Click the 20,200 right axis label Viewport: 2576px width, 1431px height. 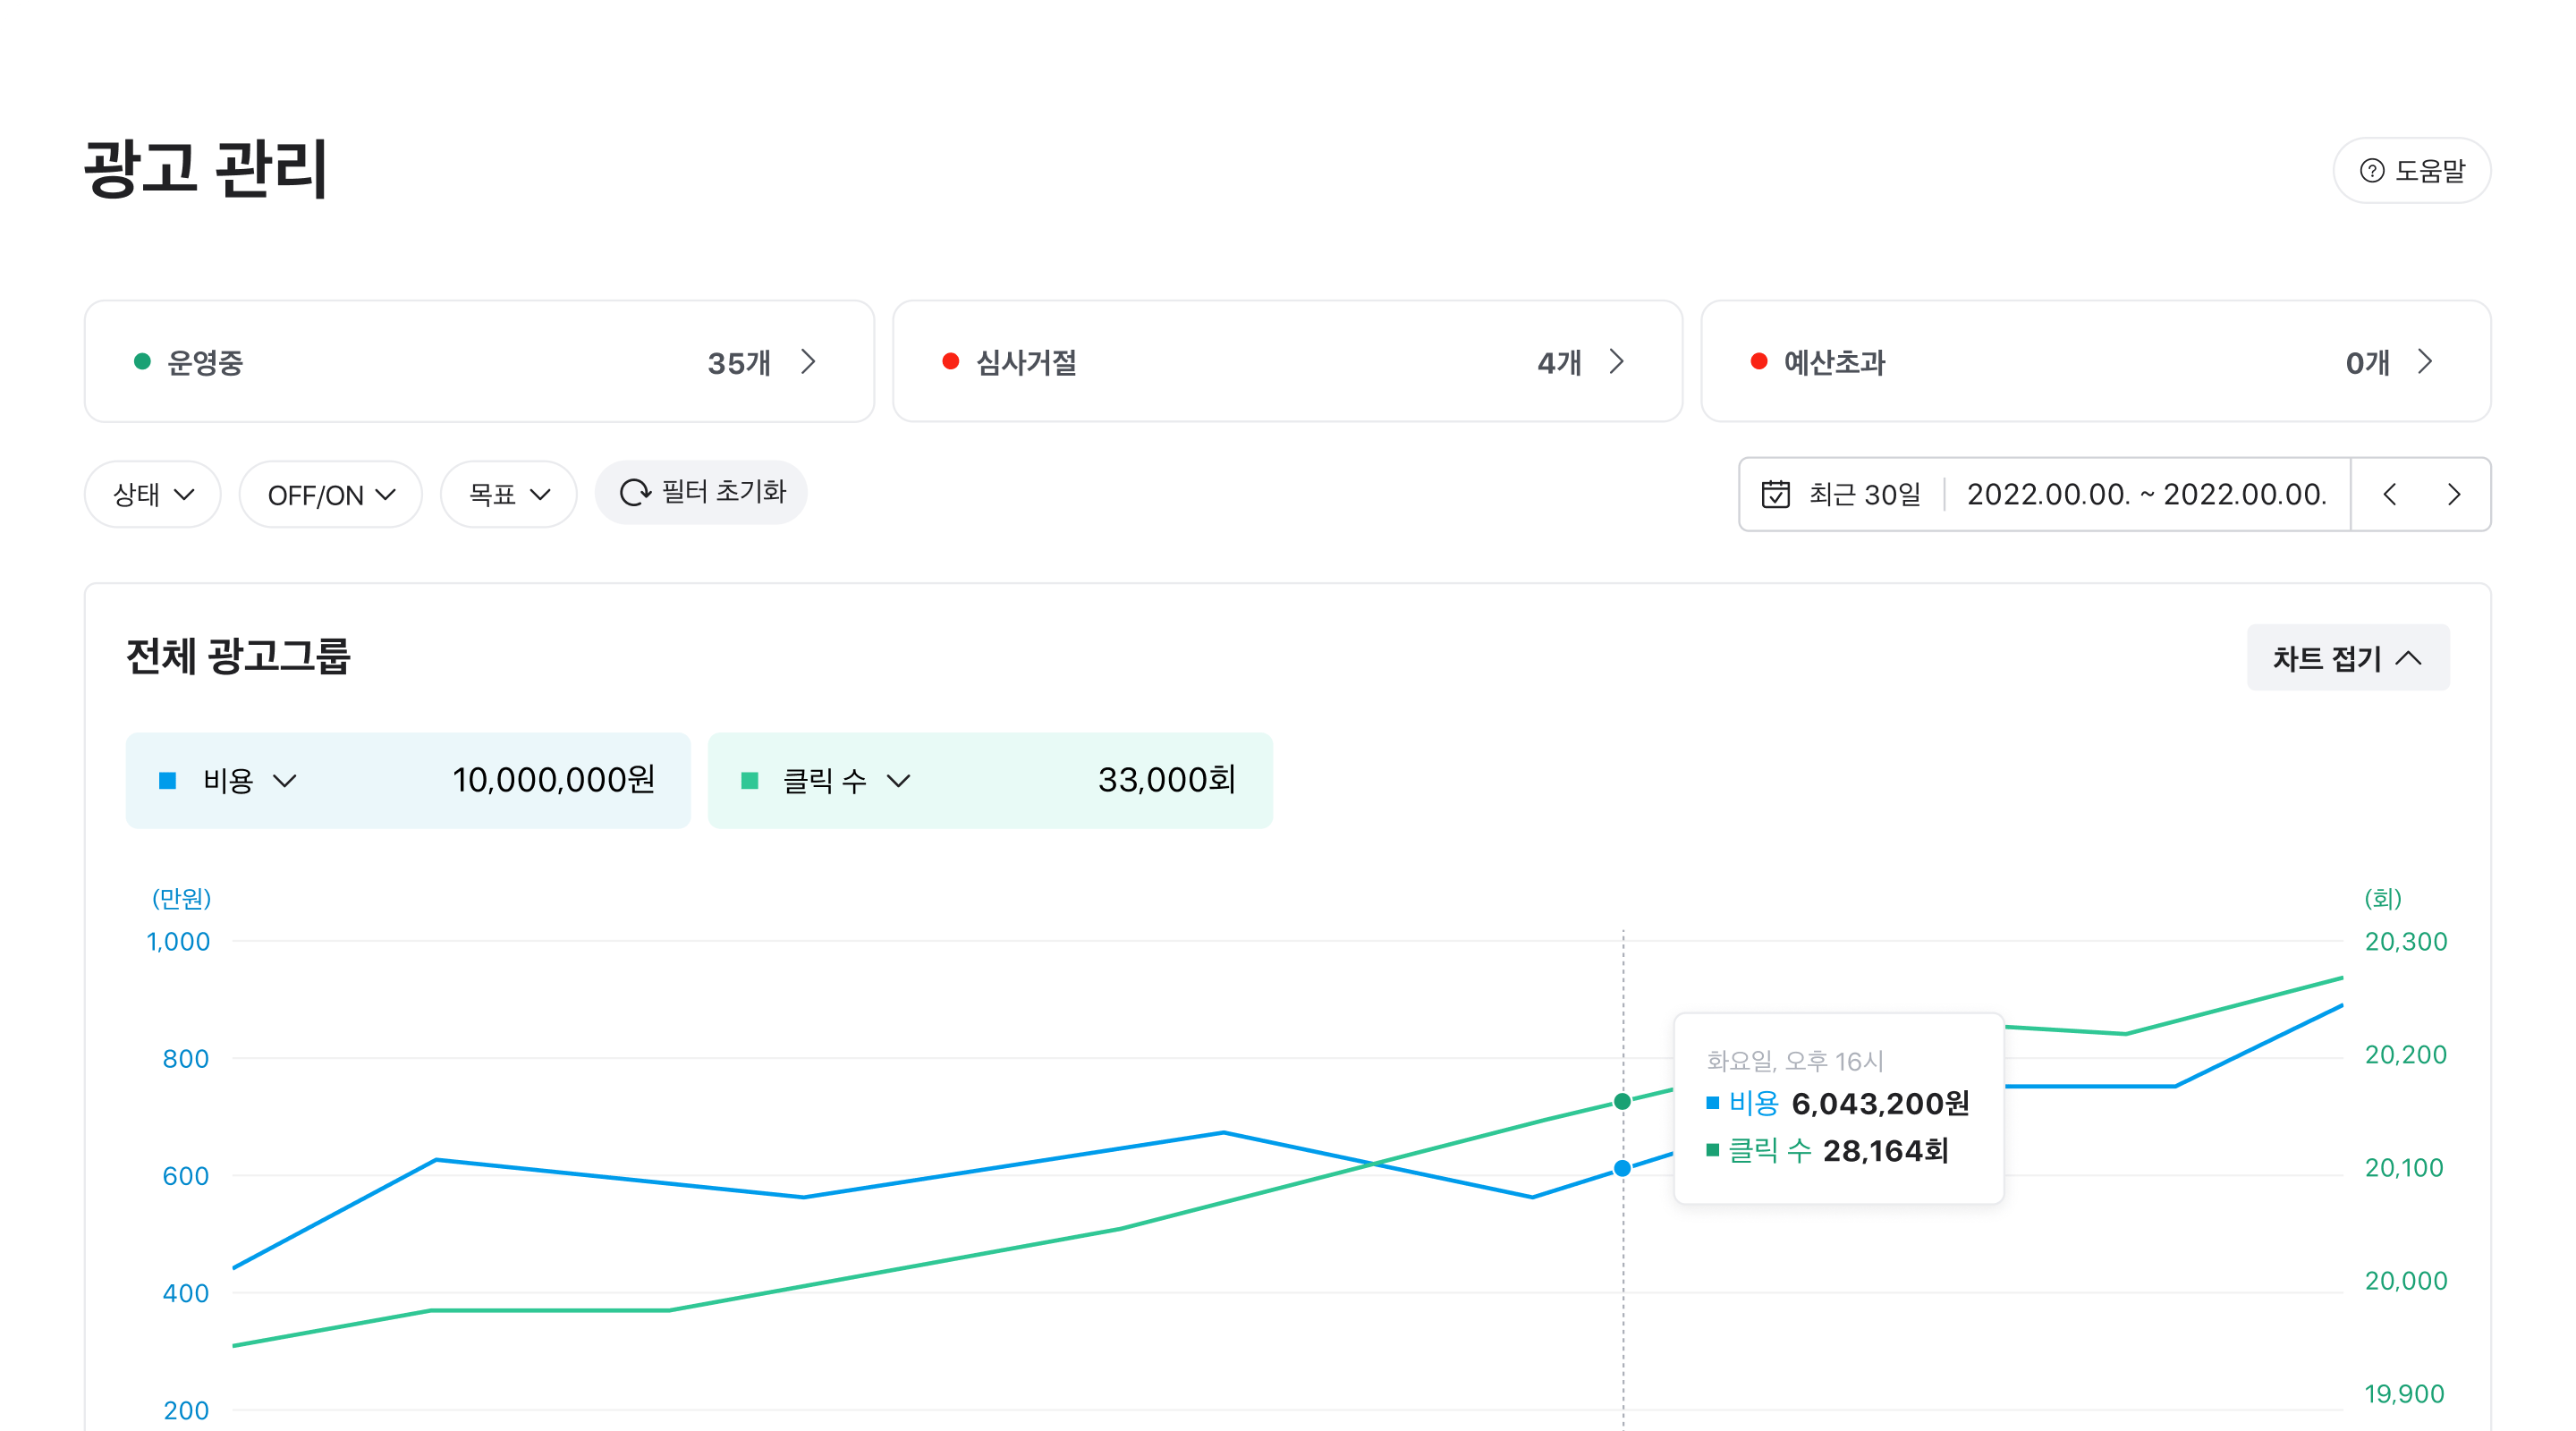pos(2405,1055)
